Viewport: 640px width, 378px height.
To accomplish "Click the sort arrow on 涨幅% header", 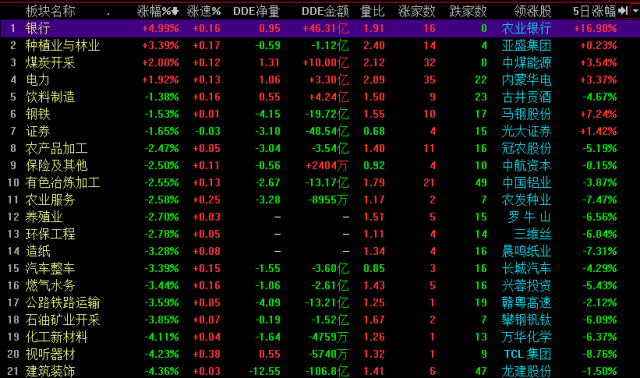I will click(x=175, y=11).
